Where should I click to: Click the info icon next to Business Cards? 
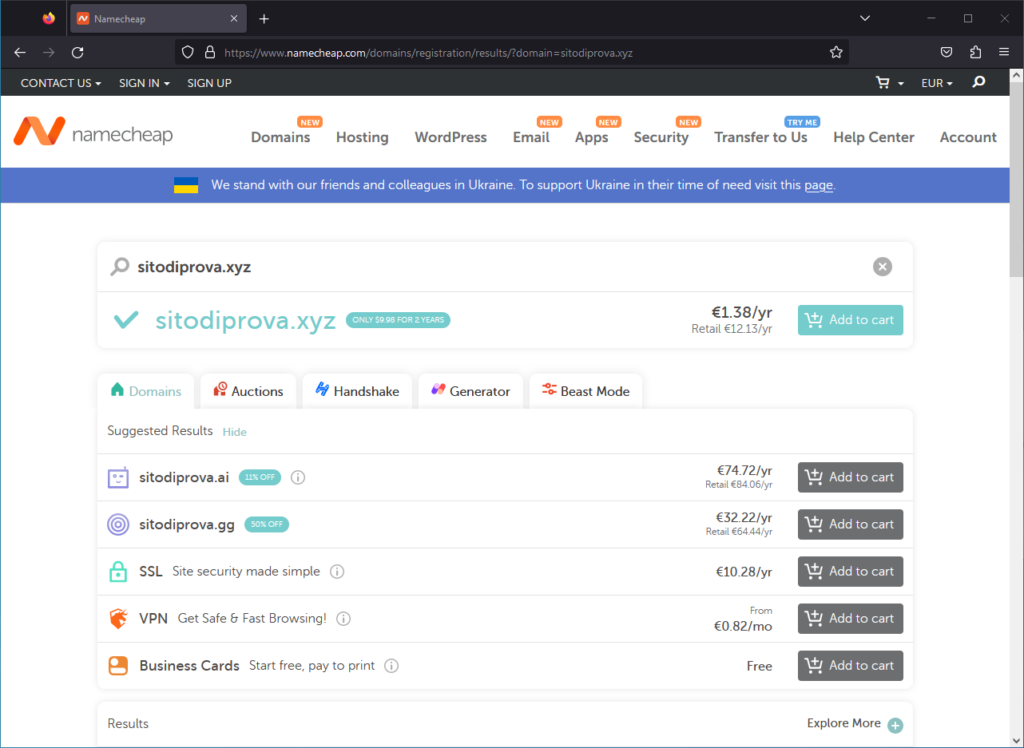click(391, 666)
